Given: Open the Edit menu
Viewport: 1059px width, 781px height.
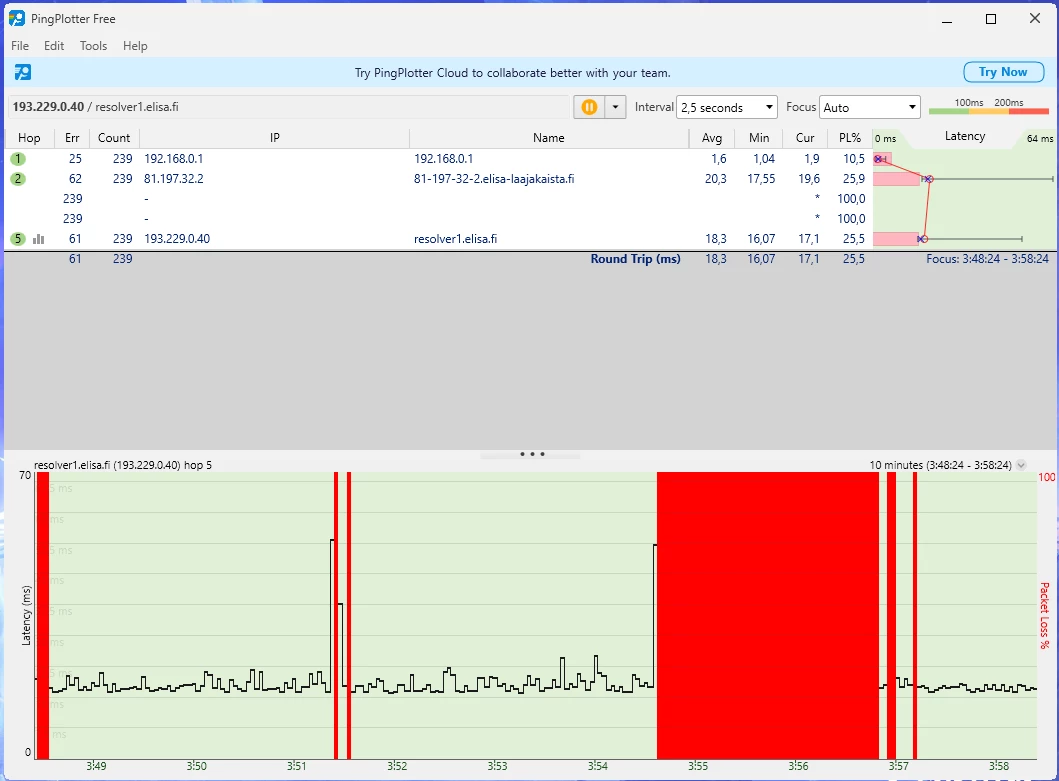Looking at the screenshot, I should click(54, 46).
